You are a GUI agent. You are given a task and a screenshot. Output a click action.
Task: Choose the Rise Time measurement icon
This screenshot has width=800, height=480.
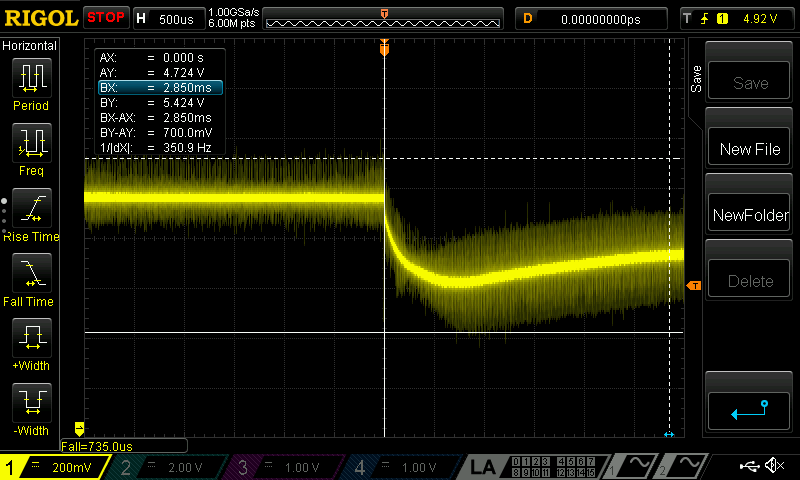[x=31, y=214]
